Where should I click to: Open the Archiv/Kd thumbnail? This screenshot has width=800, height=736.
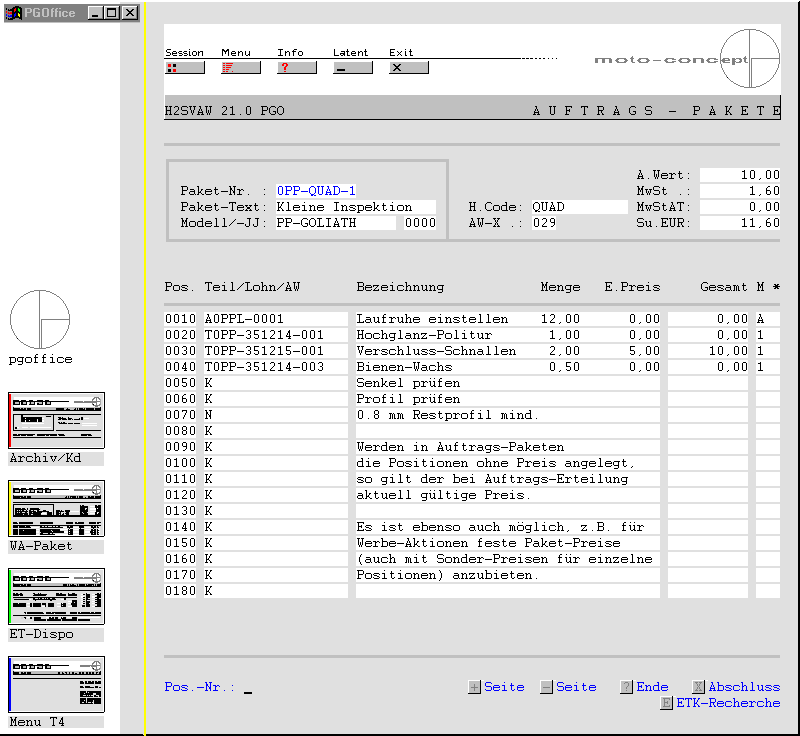point(56,420)
